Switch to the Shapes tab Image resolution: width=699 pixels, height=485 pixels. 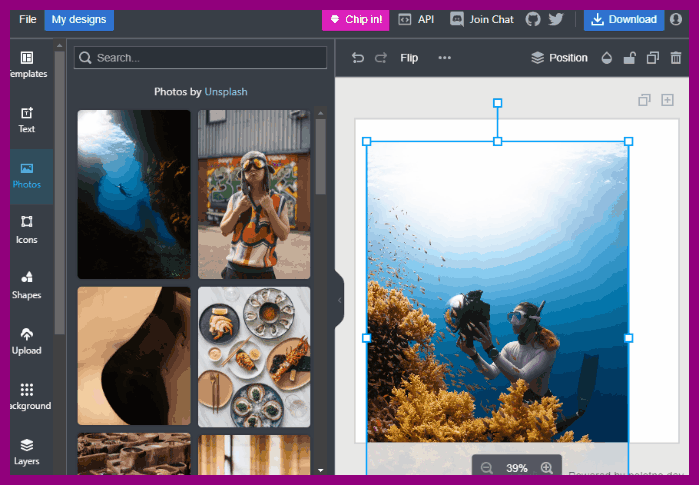coord(27,286)
